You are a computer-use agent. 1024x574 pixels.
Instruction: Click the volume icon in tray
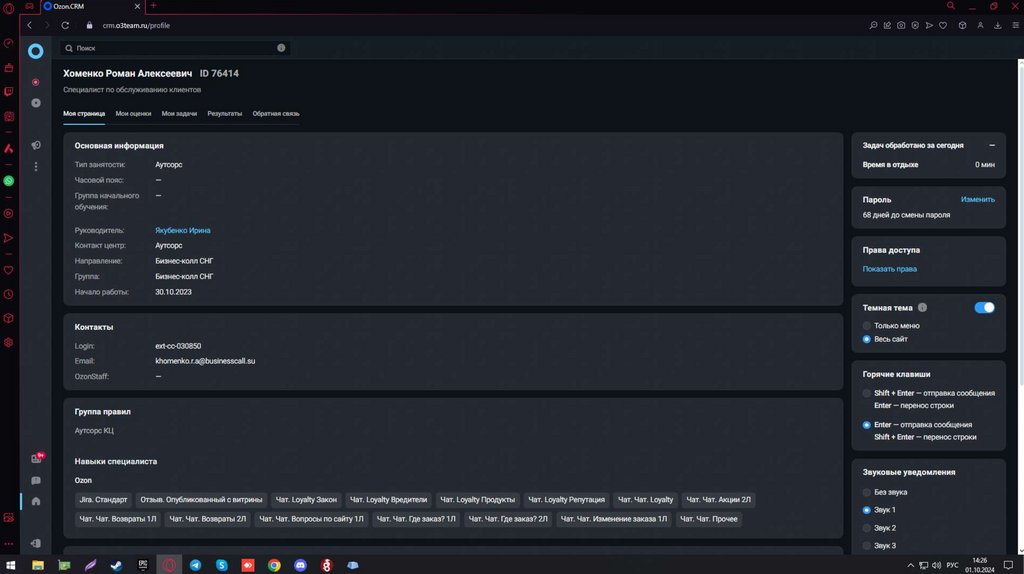936,566
